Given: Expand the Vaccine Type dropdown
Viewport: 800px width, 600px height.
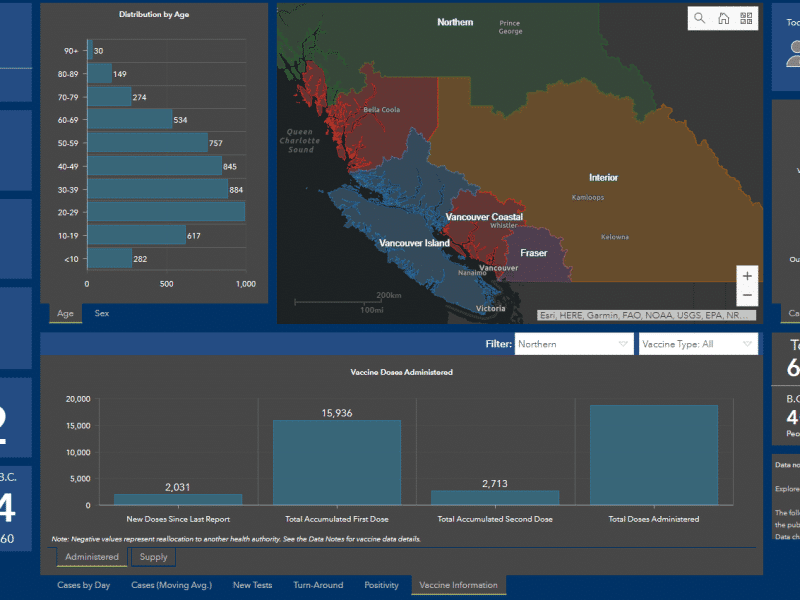Looking at the screenshot, I should click(x=698, y=344).
